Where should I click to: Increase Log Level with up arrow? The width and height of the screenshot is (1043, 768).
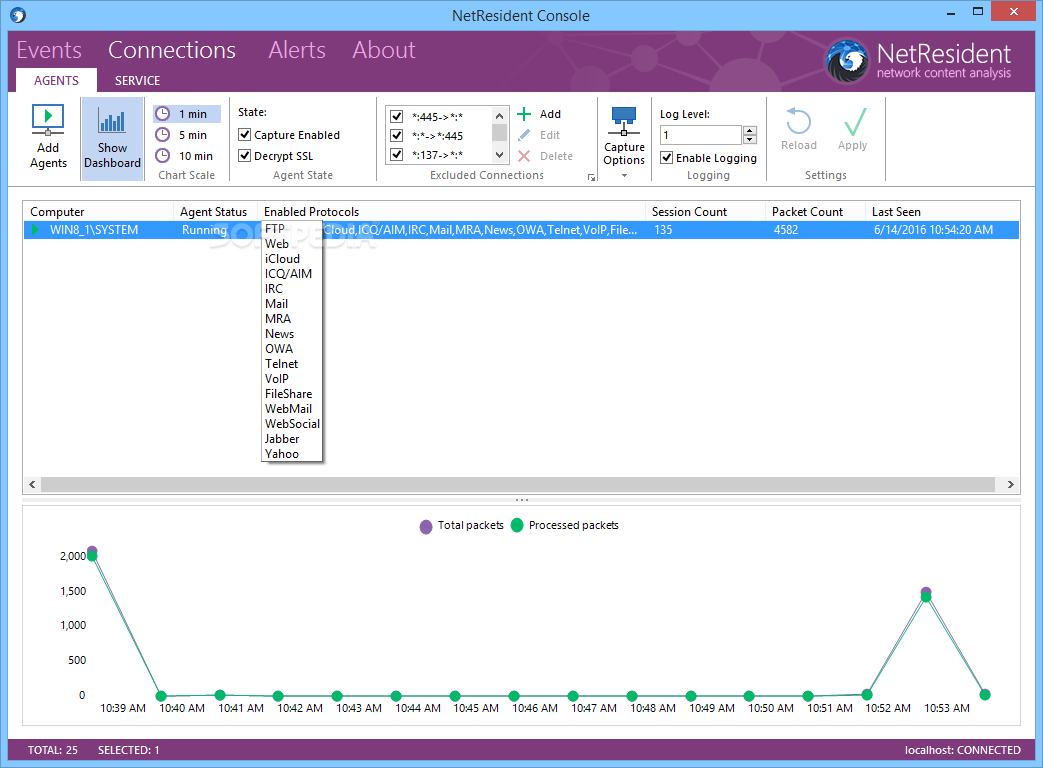click(x=750, y=130)
